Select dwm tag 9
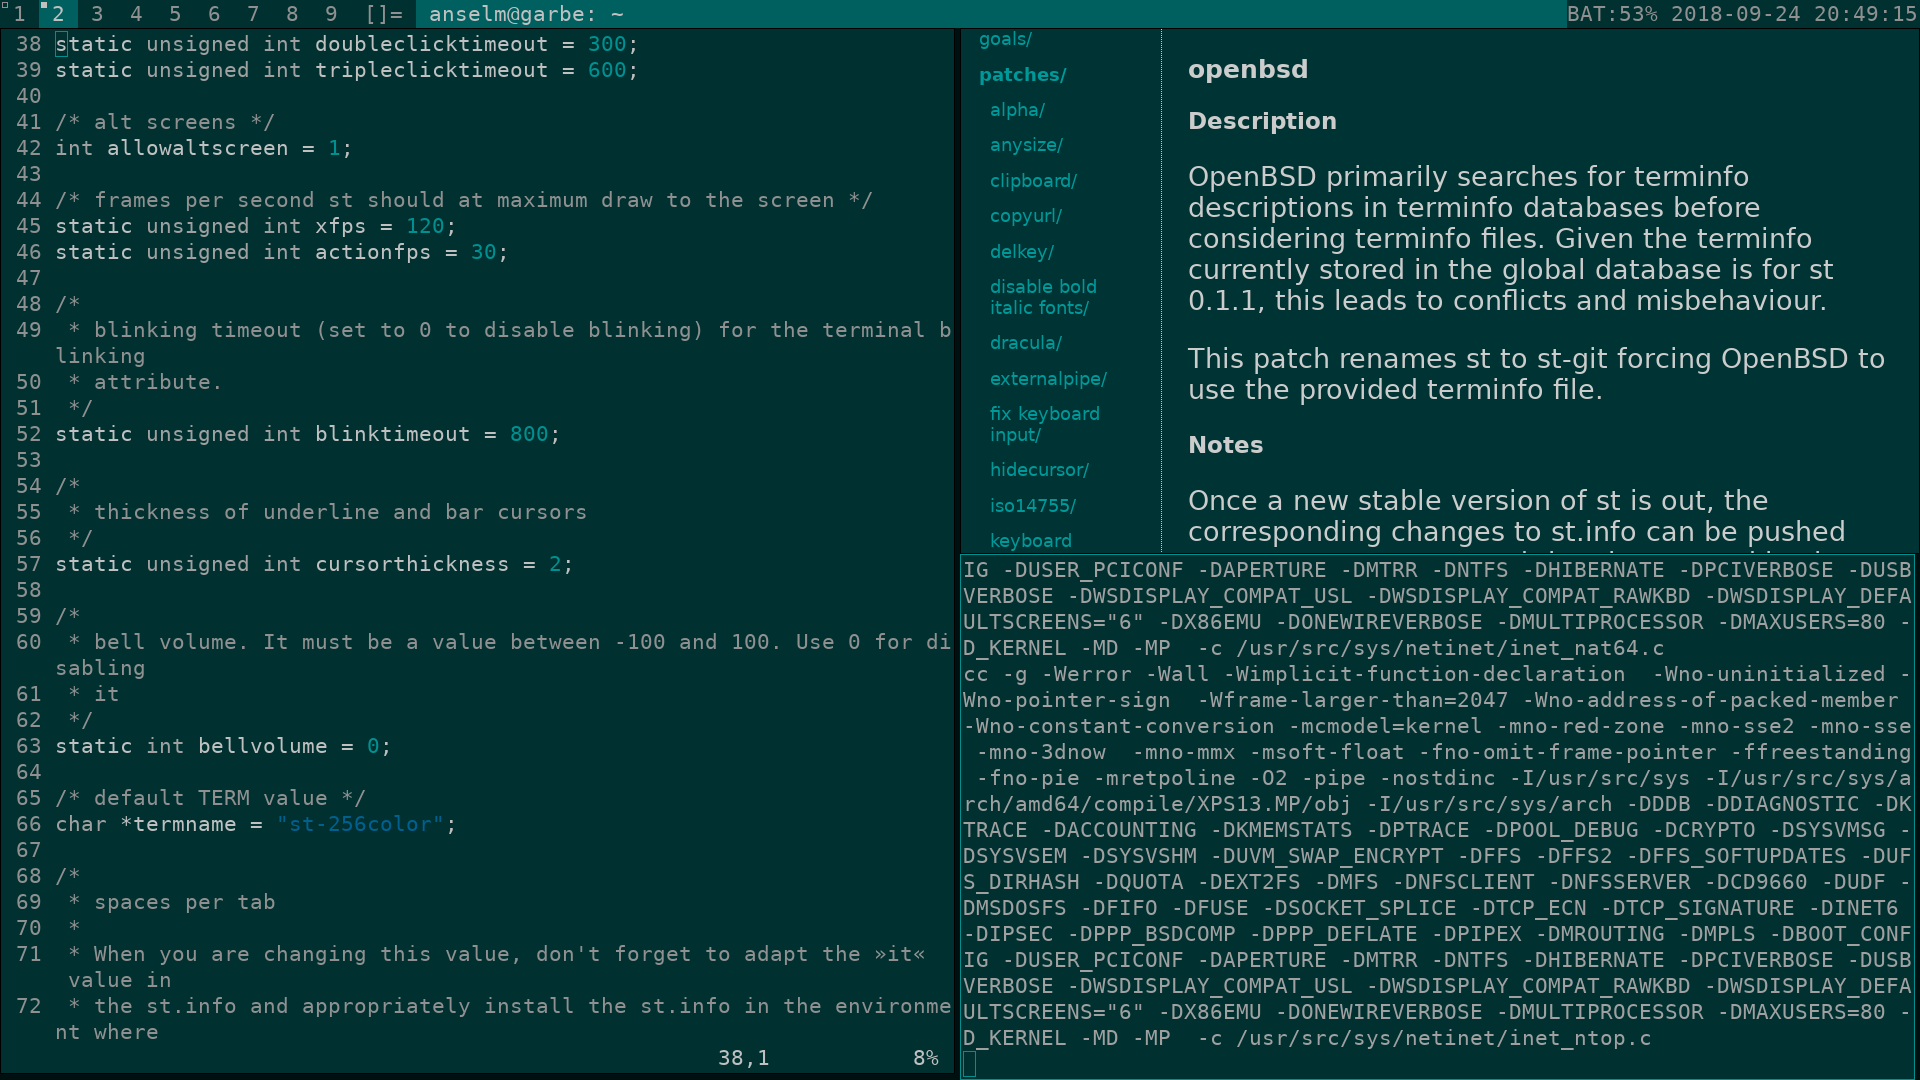The height and width of the screenshot is (1080, 1920). click(x=331, y=14)
